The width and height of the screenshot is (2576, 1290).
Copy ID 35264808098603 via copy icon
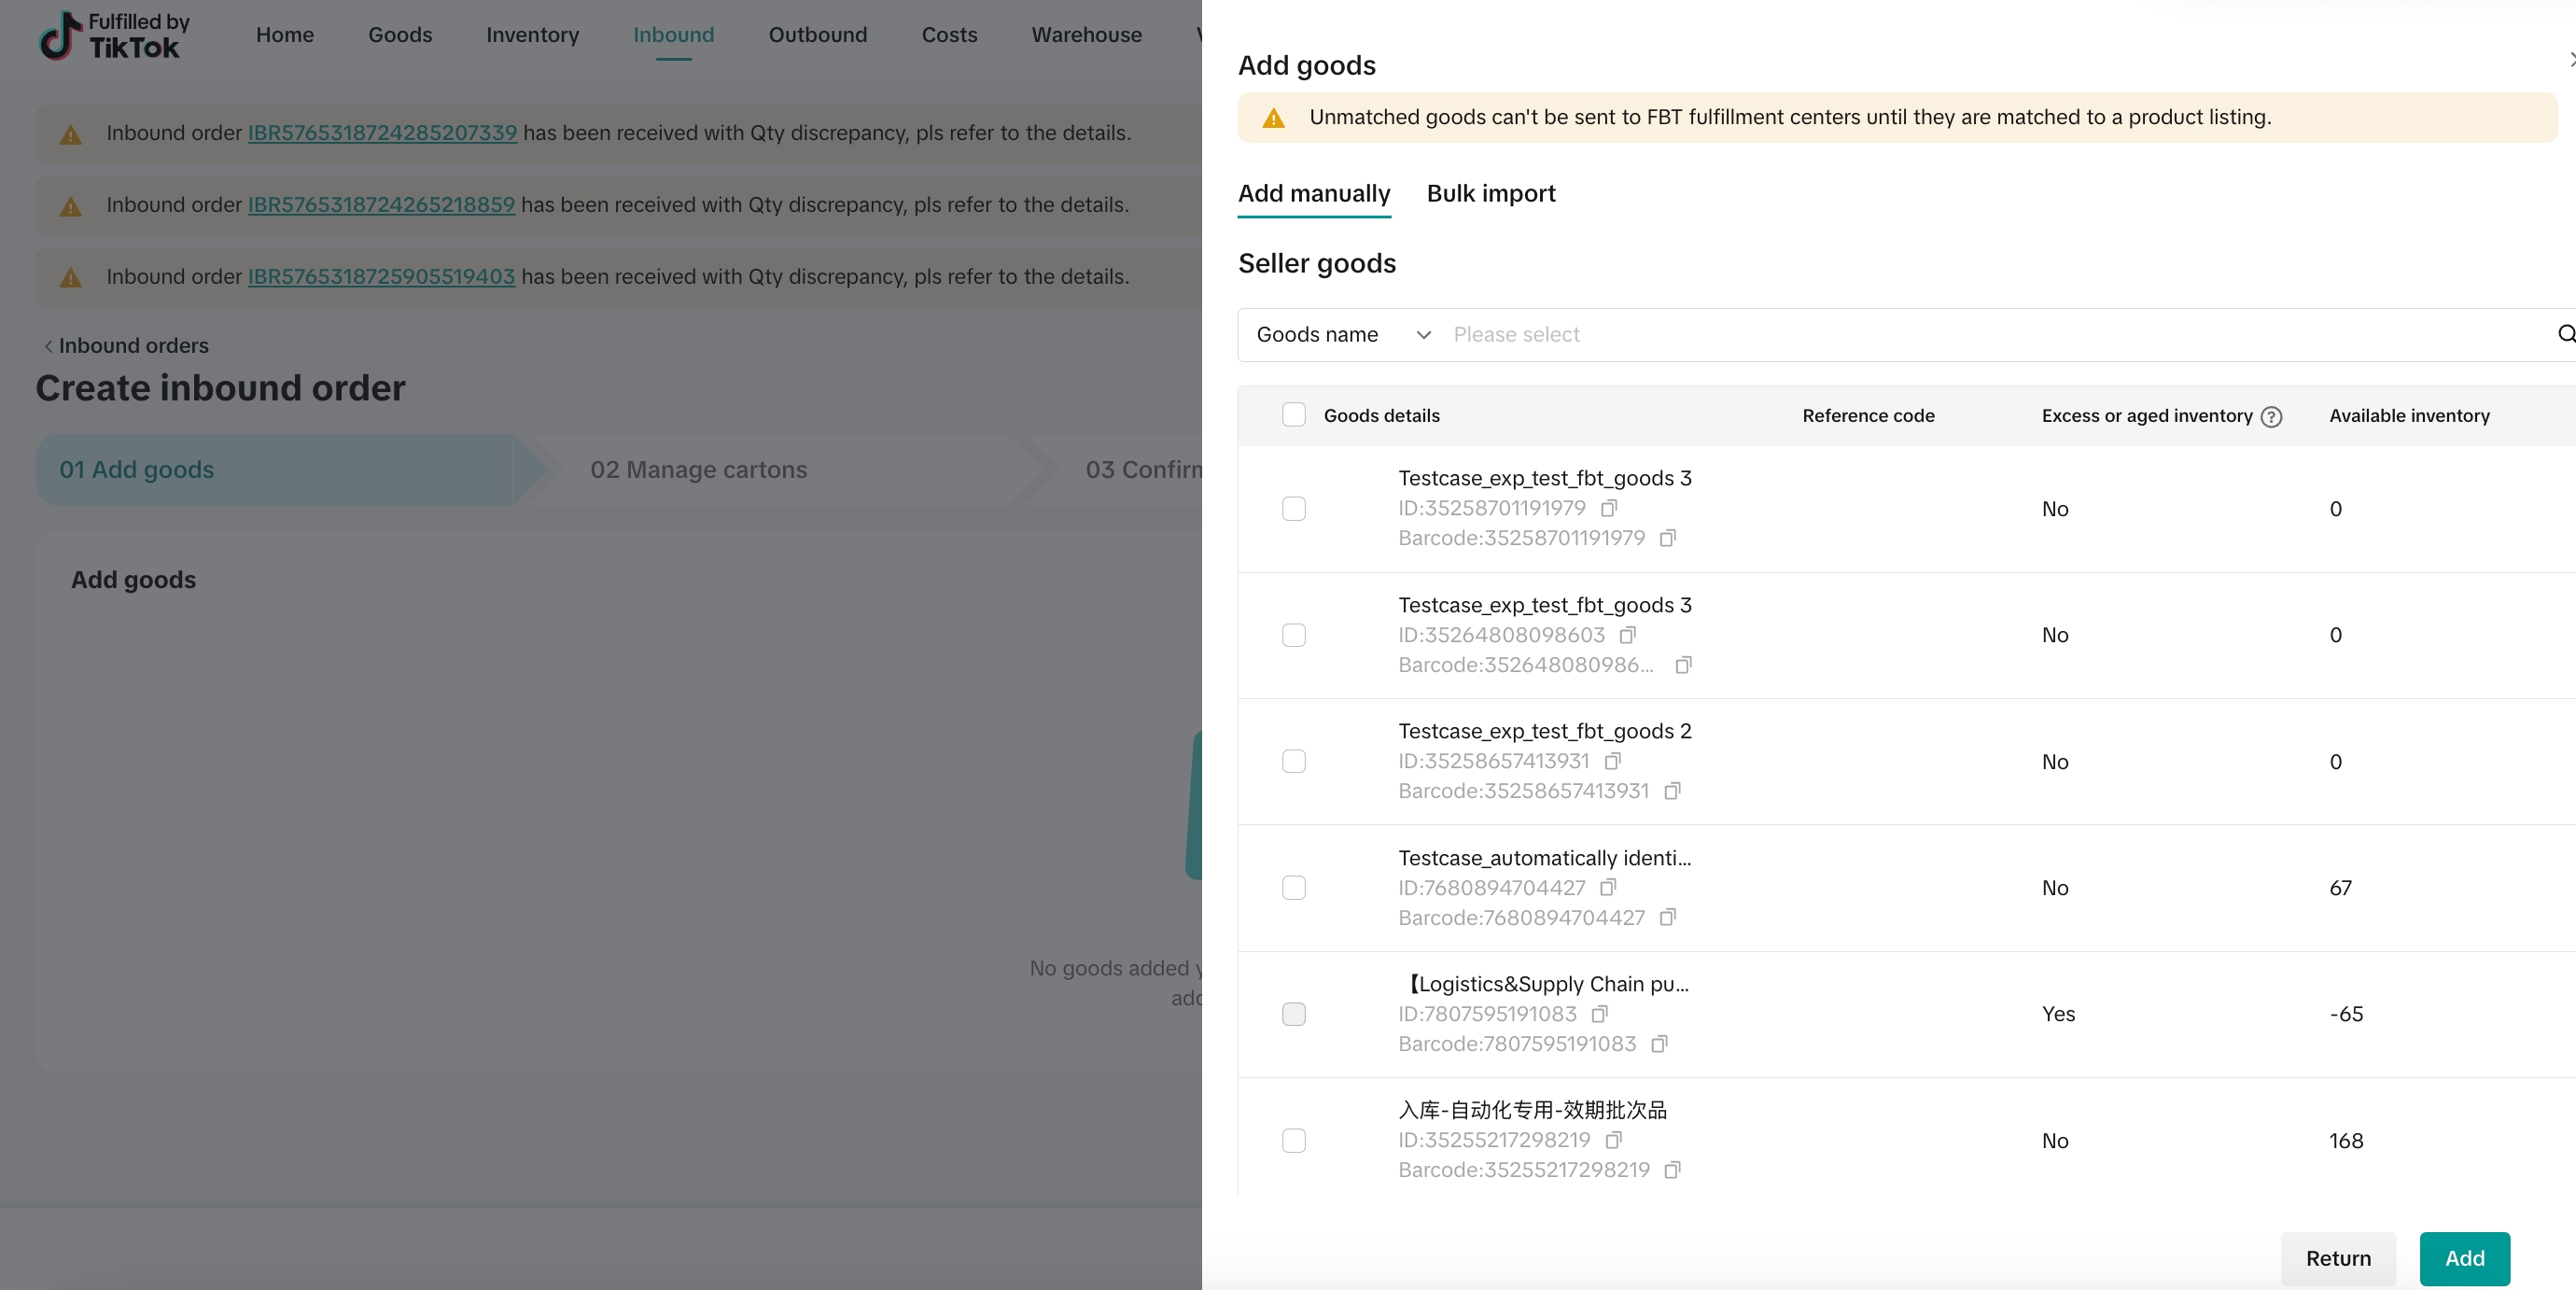[x=1627, y=635]
